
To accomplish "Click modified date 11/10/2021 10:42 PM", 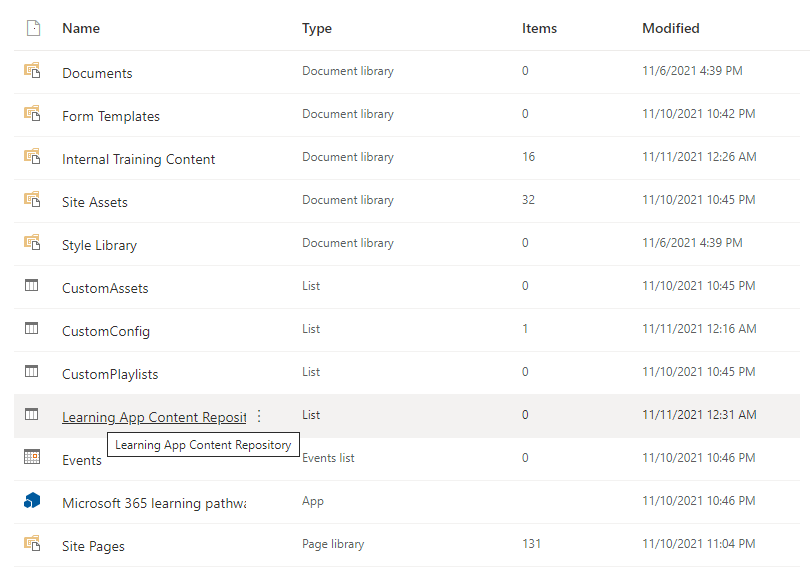I will (698, 114).
